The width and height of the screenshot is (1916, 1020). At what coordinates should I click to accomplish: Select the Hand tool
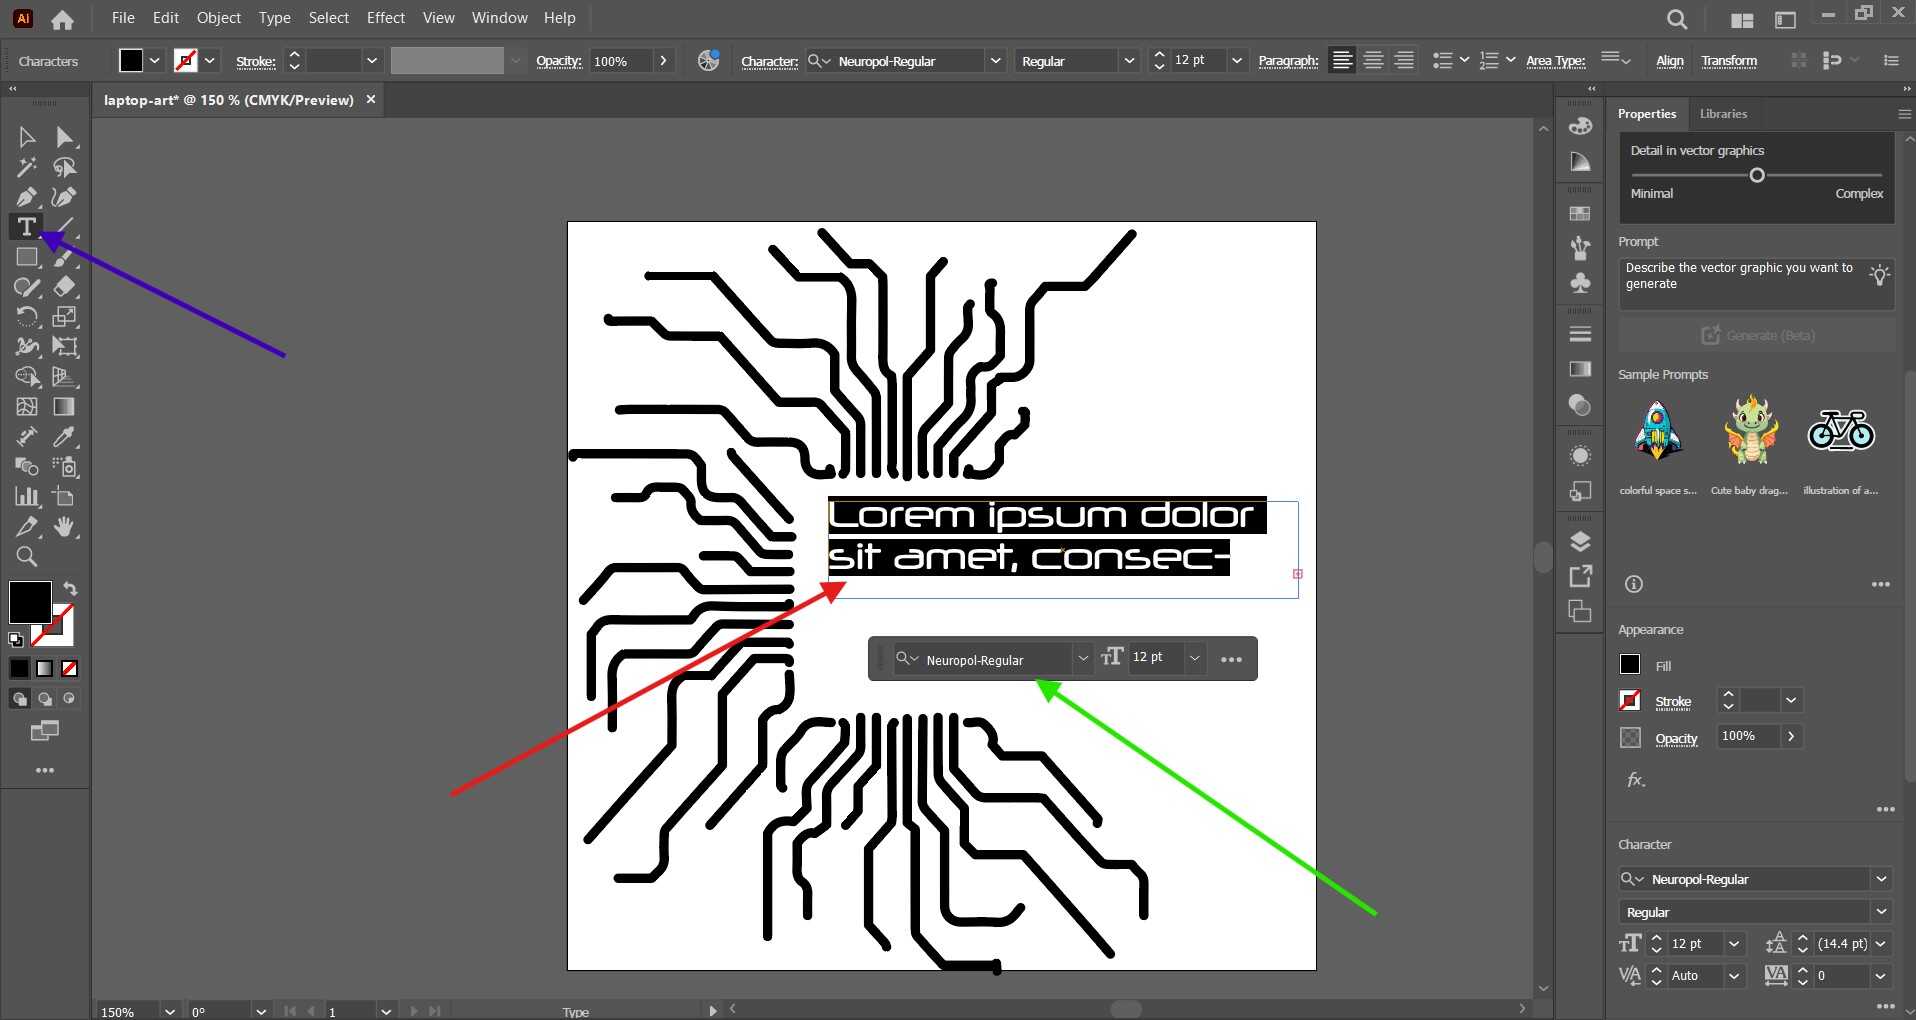pyautogui.click(x=65, y=527)
